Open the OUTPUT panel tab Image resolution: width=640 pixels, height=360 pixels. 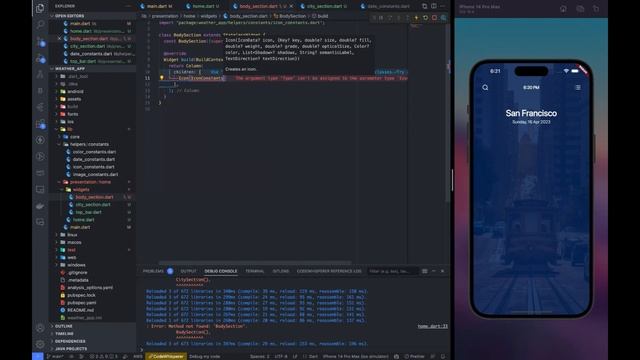click(x=189, y=271)
